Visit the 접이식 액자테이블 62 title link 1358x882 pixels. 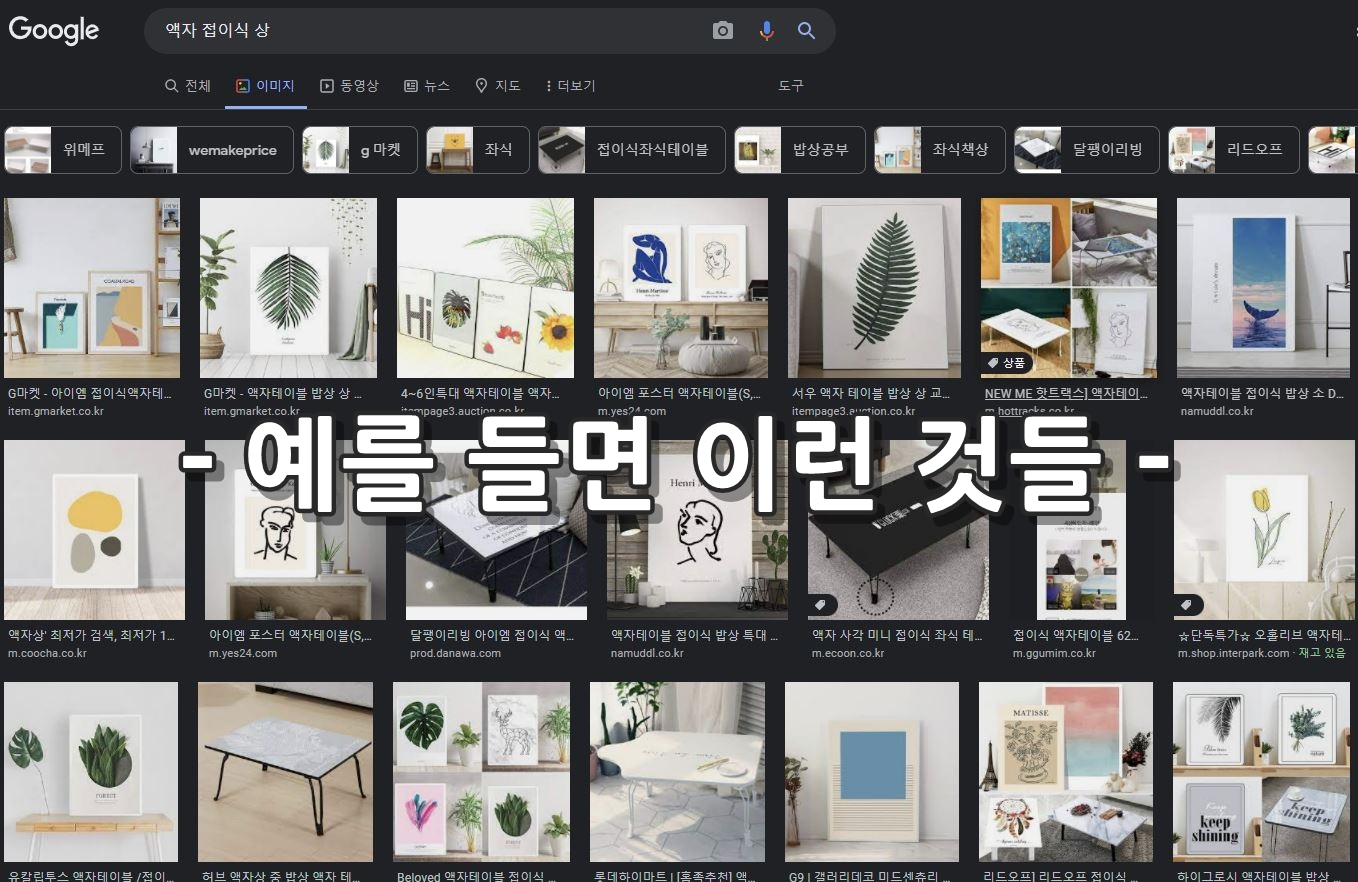[x=1076, y=635]
